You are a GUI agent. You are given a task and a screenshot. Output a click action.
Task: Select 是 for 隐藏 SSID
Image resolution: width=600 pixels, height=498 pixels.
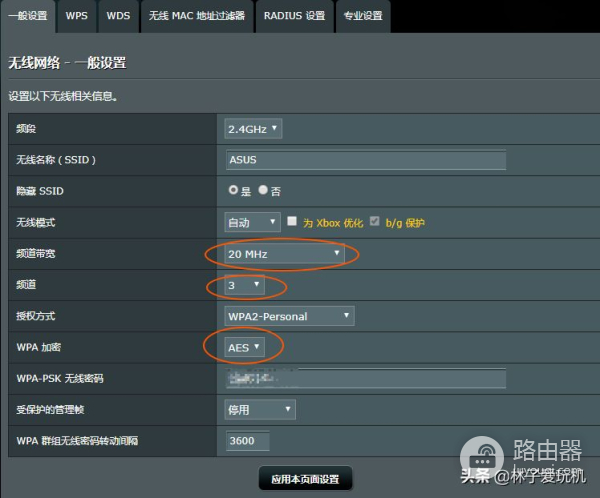tap(233, 189)
